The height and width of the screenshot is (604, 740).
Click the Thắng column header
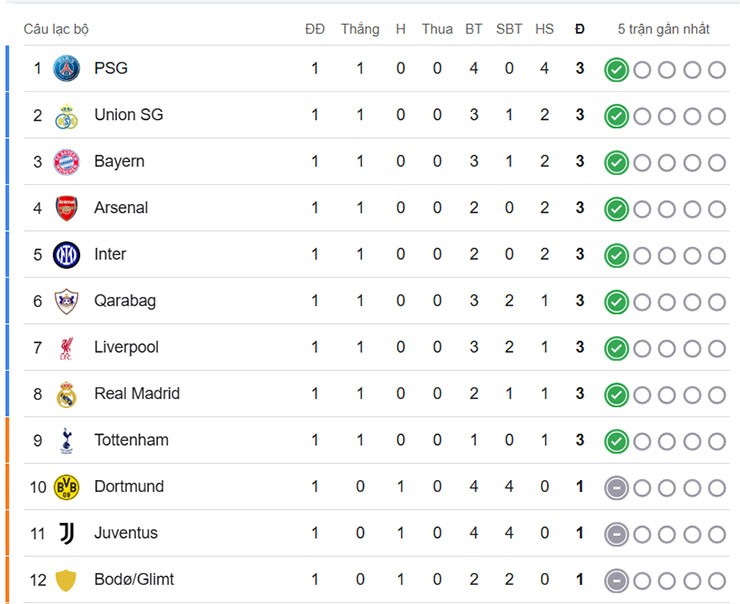click(360, 29)
